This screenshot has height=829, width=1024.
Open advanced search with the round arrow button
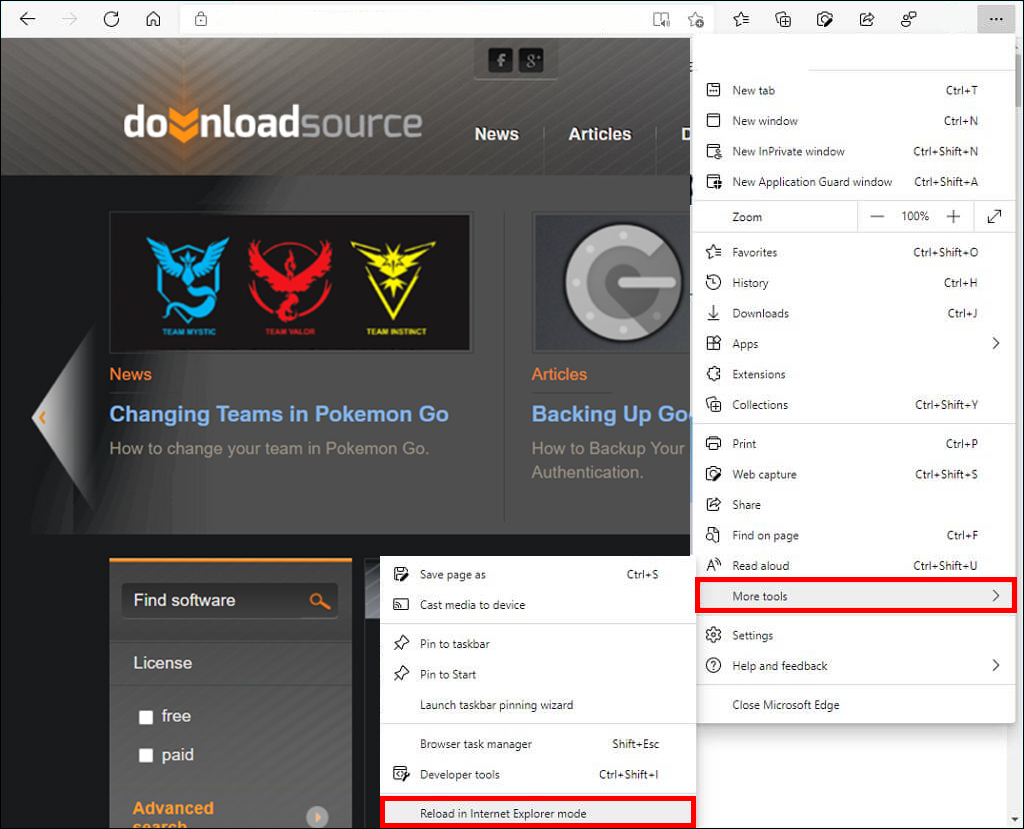coord(317,816)
